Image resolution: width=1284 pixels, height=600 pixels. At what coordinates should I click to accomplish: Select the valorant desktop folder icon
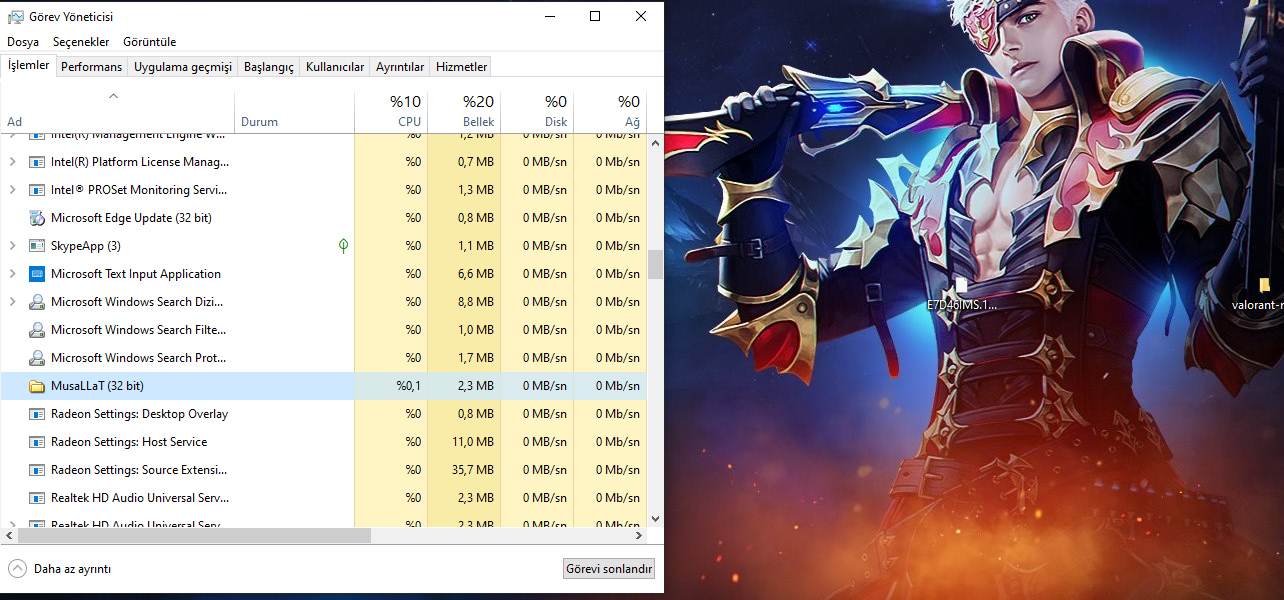click(1265, 287)
